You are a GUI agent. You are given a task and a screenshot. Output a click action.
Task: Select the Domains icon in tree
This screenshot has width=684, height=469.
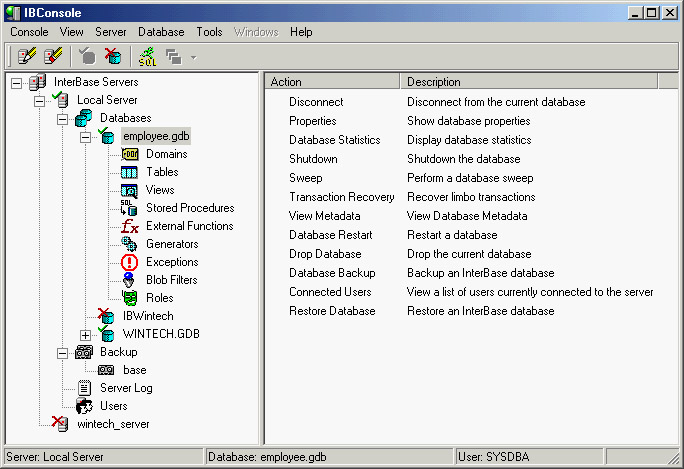tap(129, 154)
